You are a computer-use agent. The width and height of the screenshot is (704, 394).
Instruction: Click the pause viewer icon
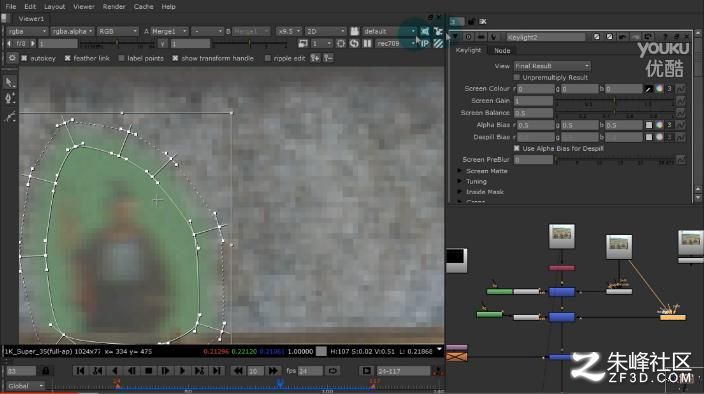367,44
